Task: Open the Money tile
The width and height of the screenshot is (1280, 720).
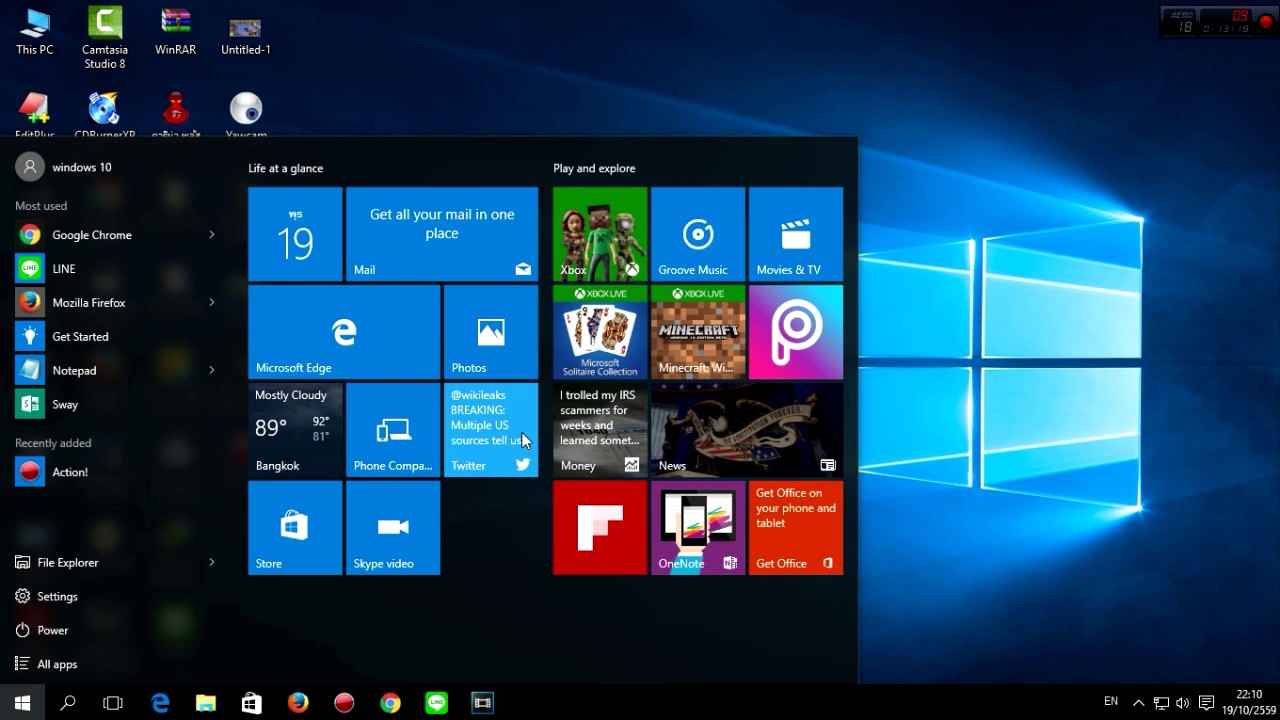Action: 600,430
